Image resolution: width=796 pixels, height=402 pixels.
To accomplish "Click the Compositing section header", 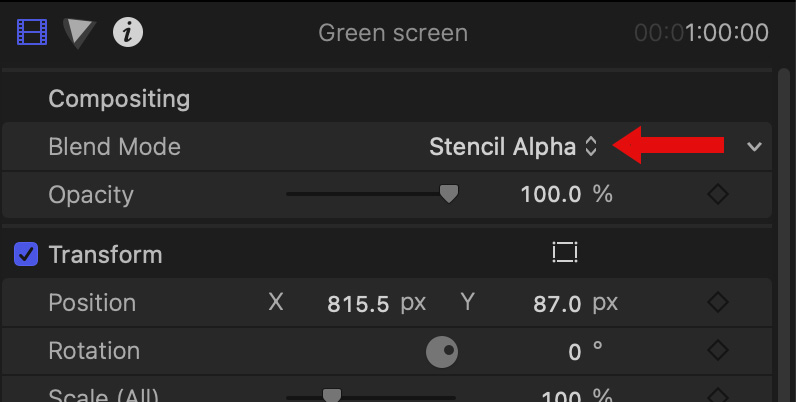I will pyautogui.click(x=119, y=99).
